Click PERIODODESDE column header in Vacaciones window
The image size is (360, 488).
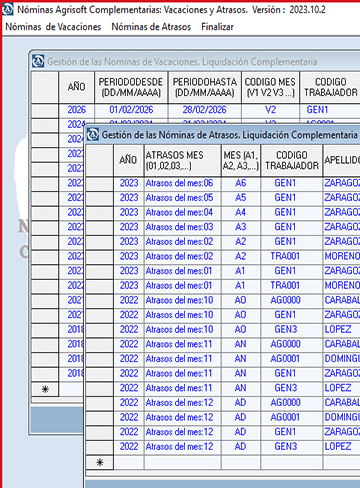[131, 87]
